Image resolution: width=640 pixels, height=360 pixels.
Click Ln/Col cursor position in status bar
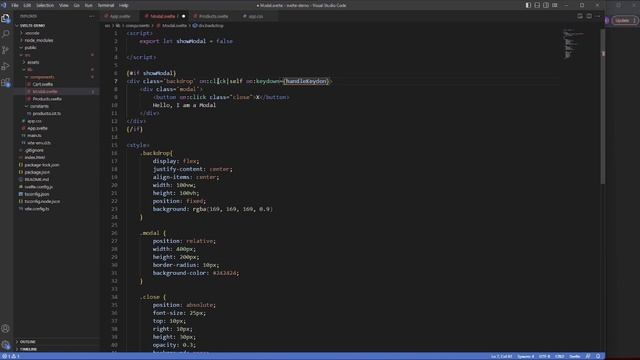(x=501, y=356)
